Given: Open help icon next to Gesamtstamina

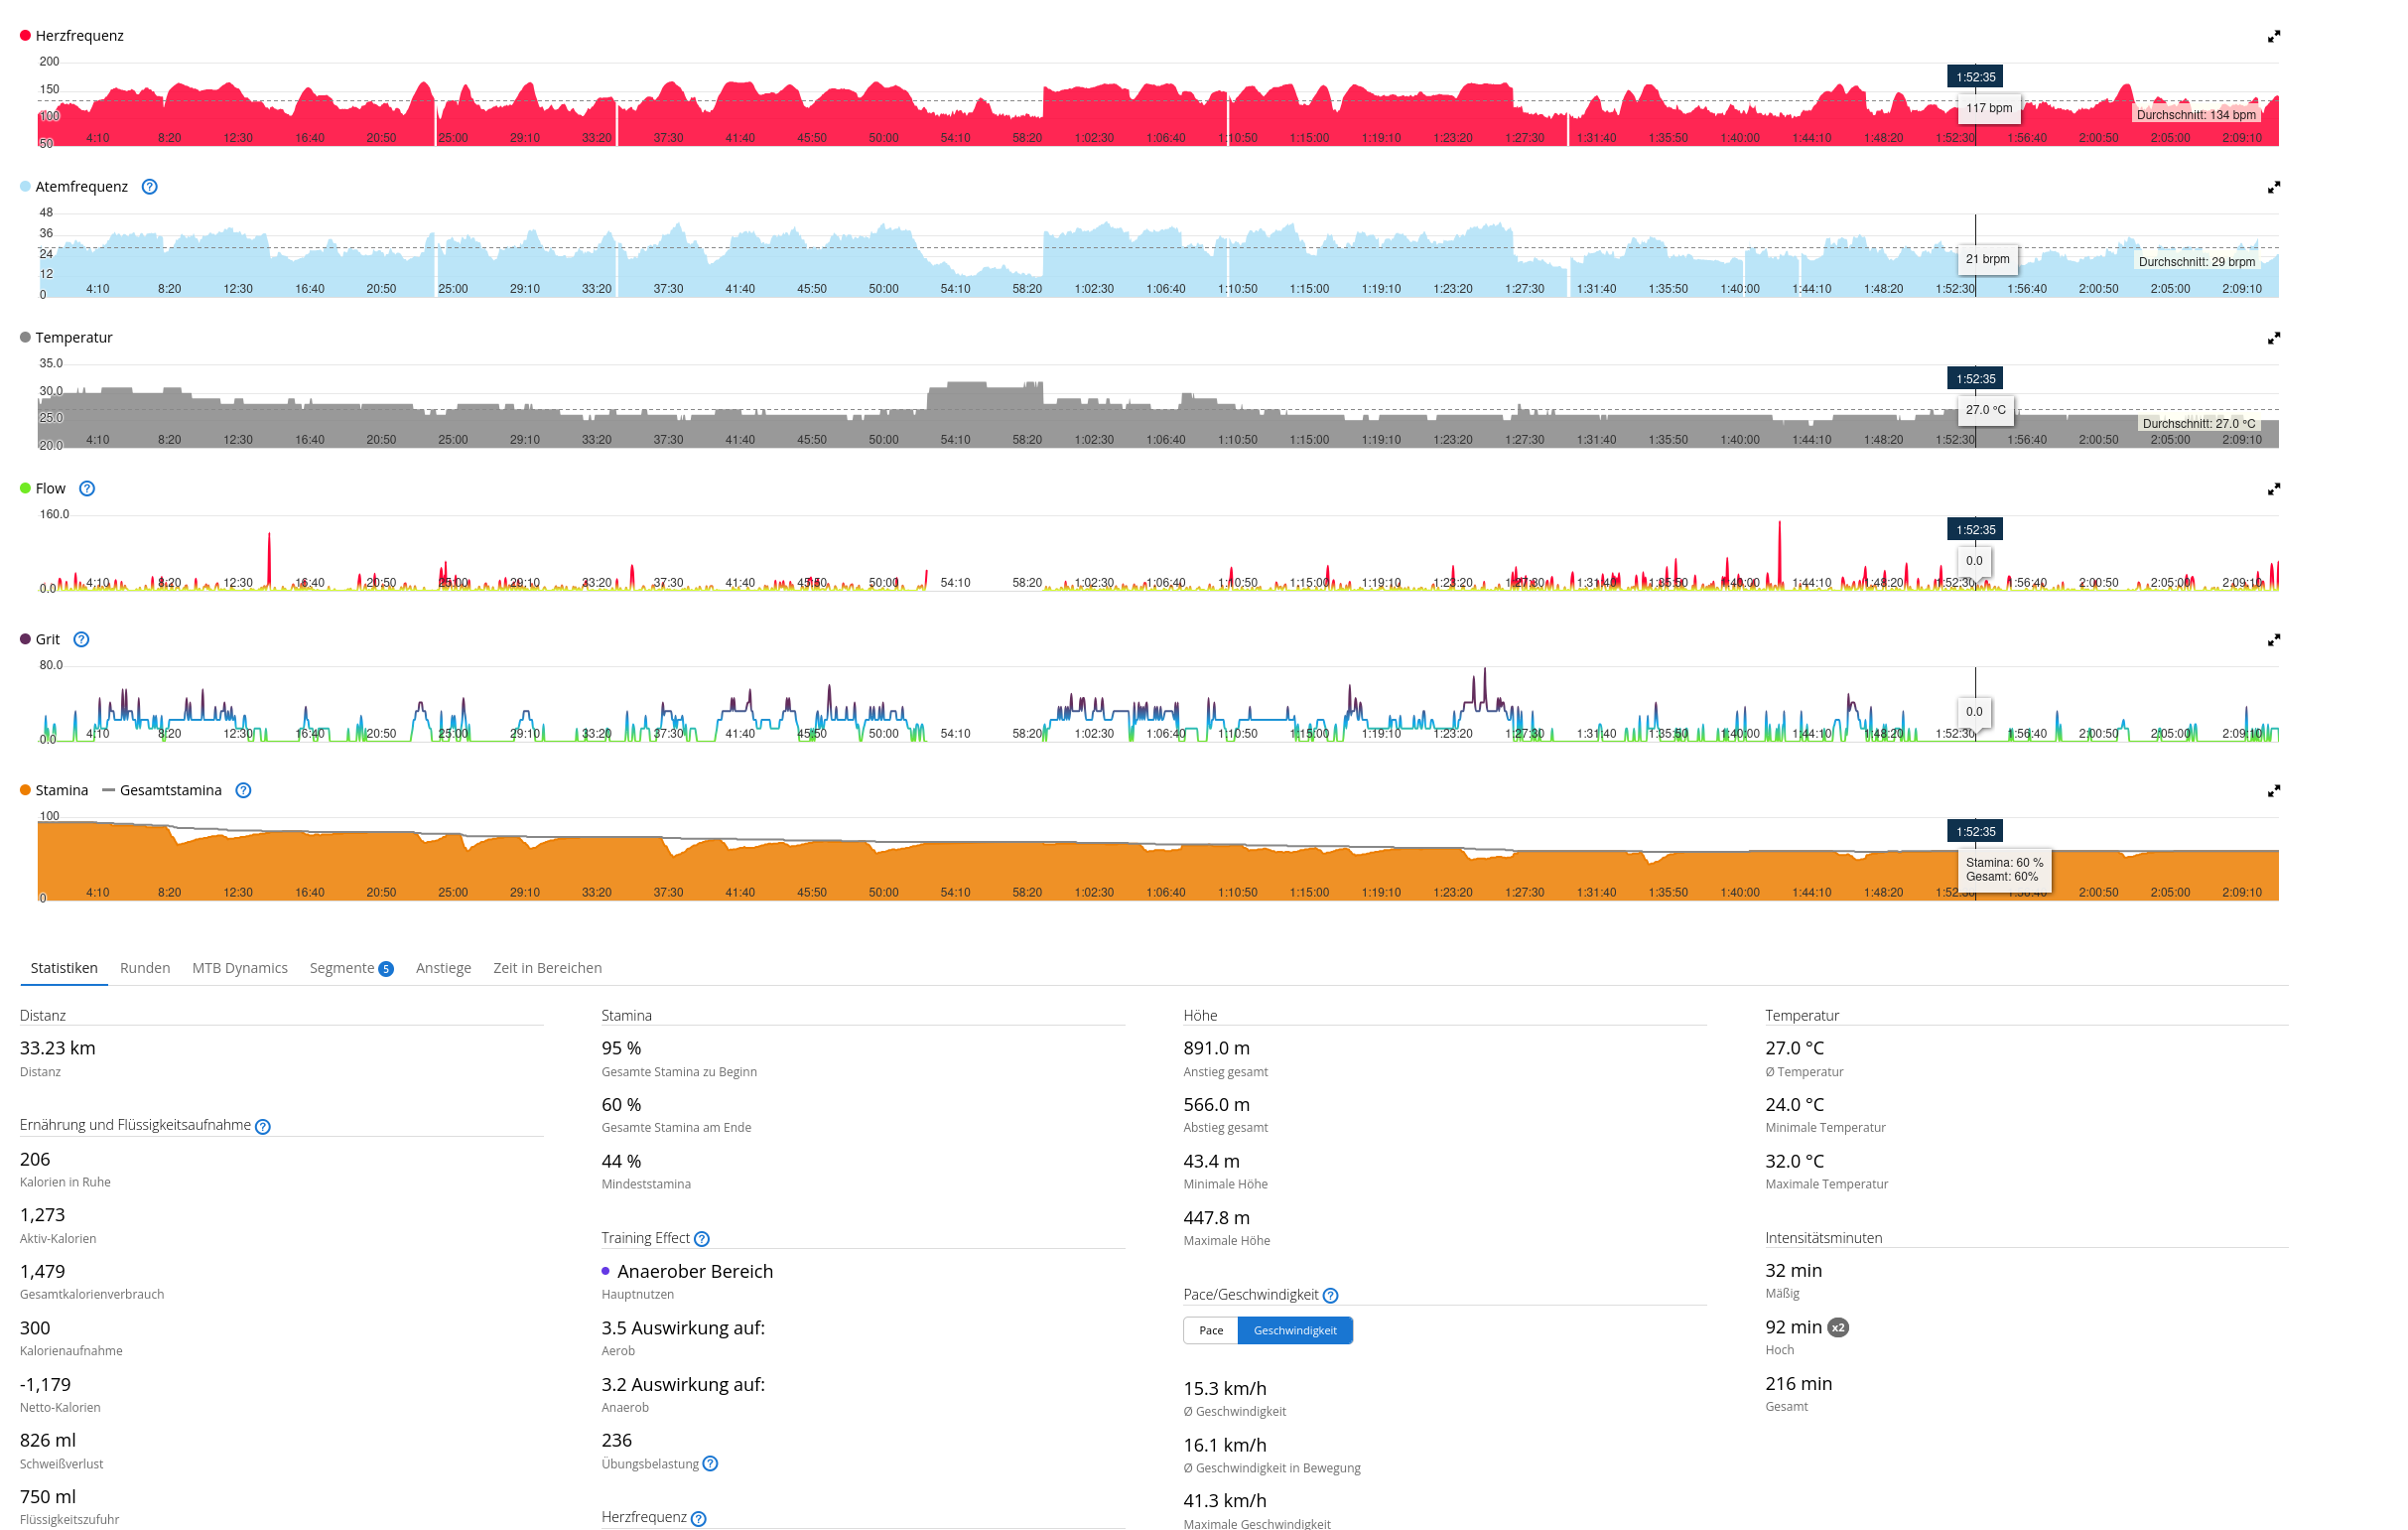Looking at the screenshot, I should pos(243,791).
